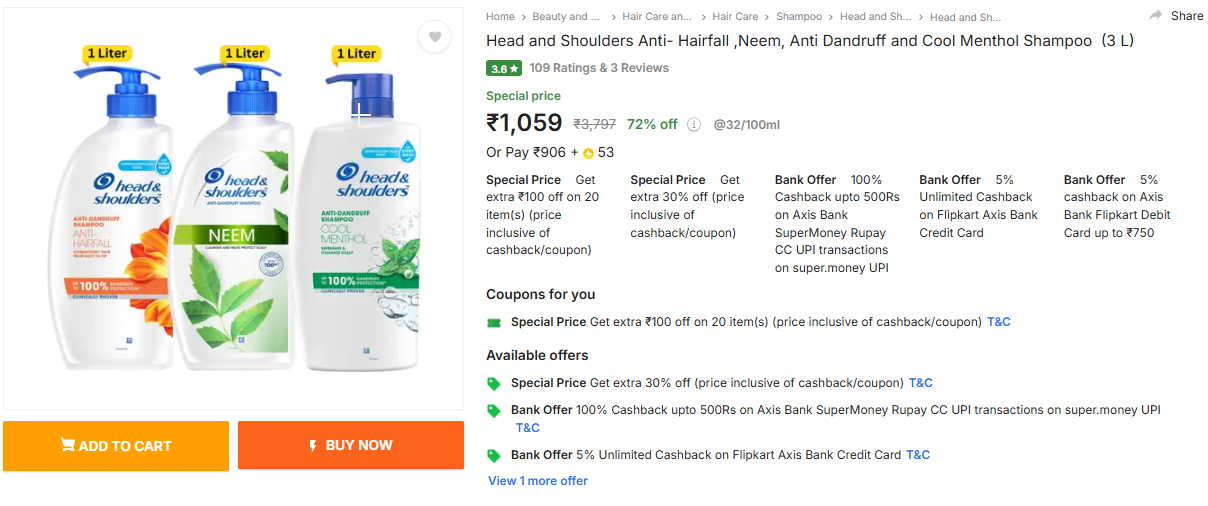
Task: Click the Share arrow icon
Action: pyautogui.click(x=1156, y=15)
